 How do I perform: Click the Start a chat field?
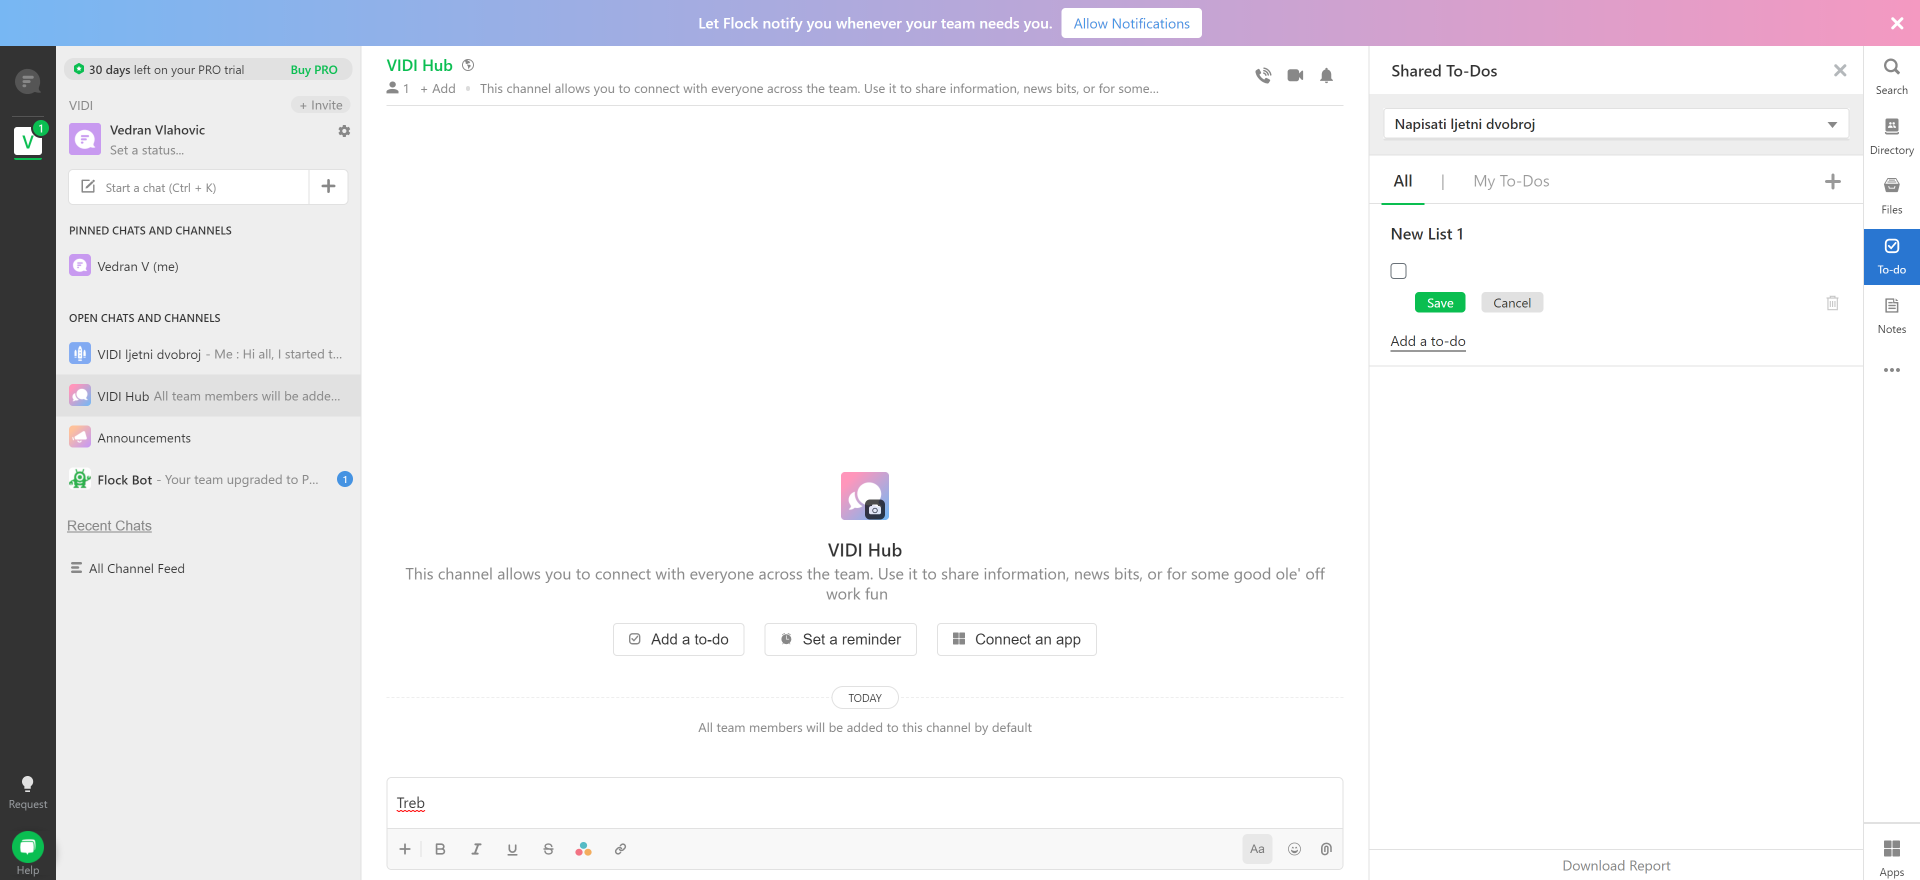pos(189,187)
